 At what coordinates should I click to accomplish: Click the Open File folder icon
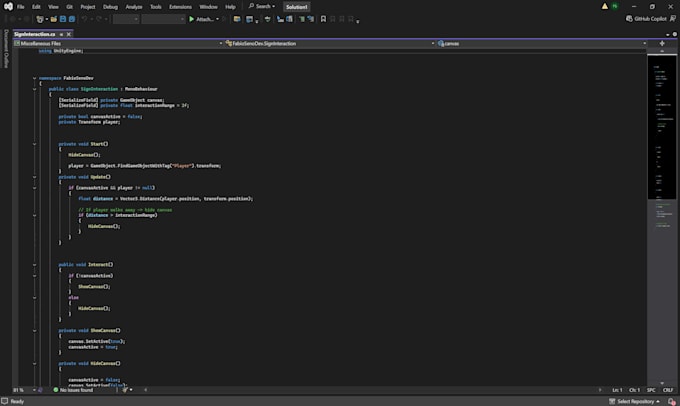point(54,19)
